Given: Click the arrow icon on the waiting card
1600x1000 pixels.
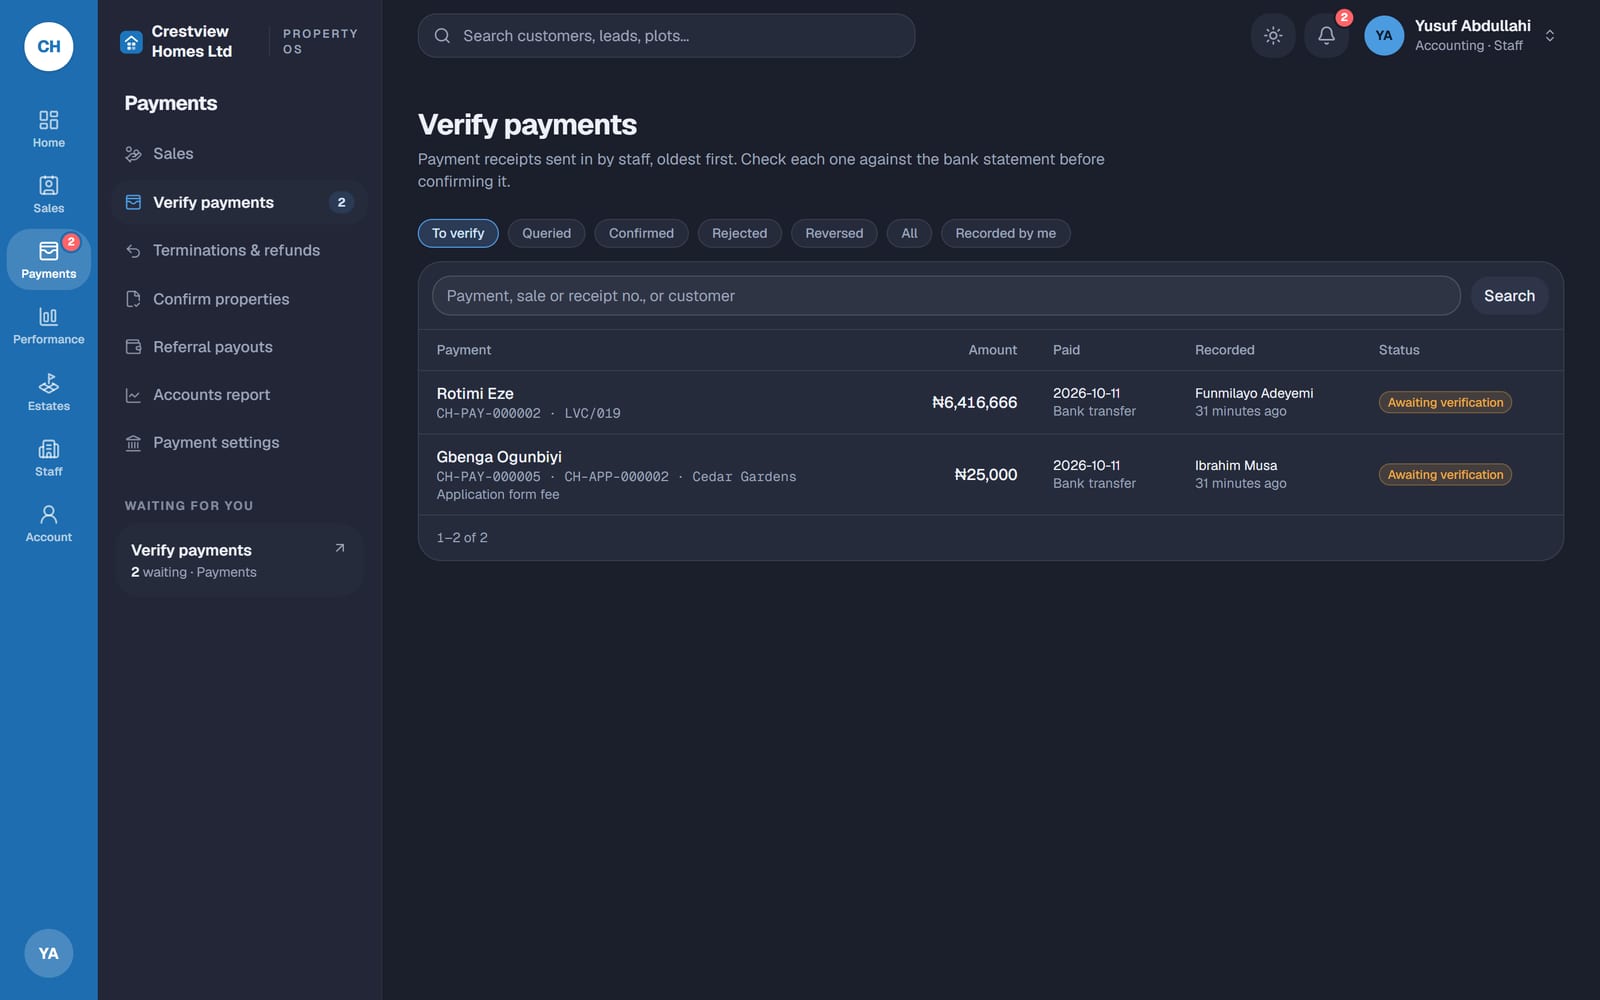Looking at the screenshot, I should (340, 548).
